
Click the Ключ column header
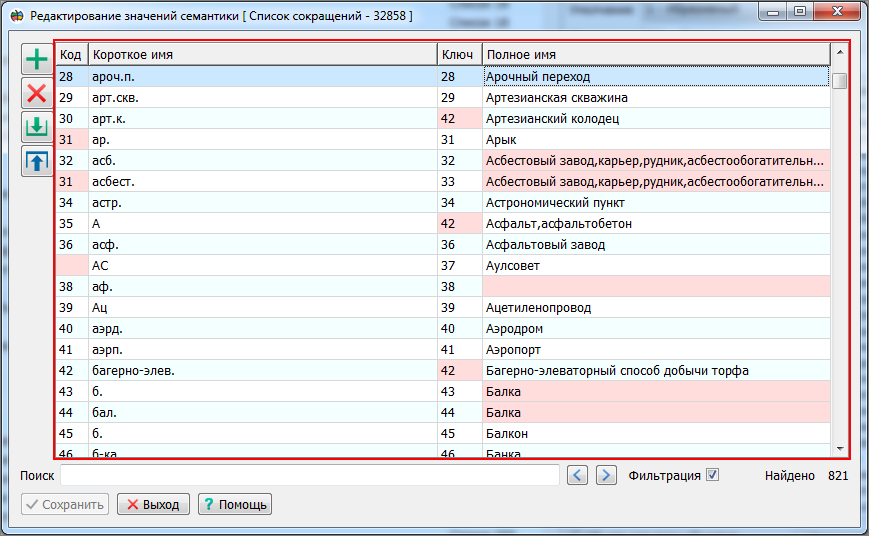[x=457, y=55]
